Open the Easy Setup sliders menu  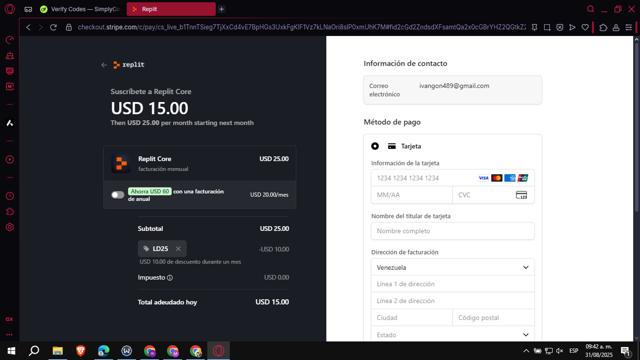[x=629, y=27]
